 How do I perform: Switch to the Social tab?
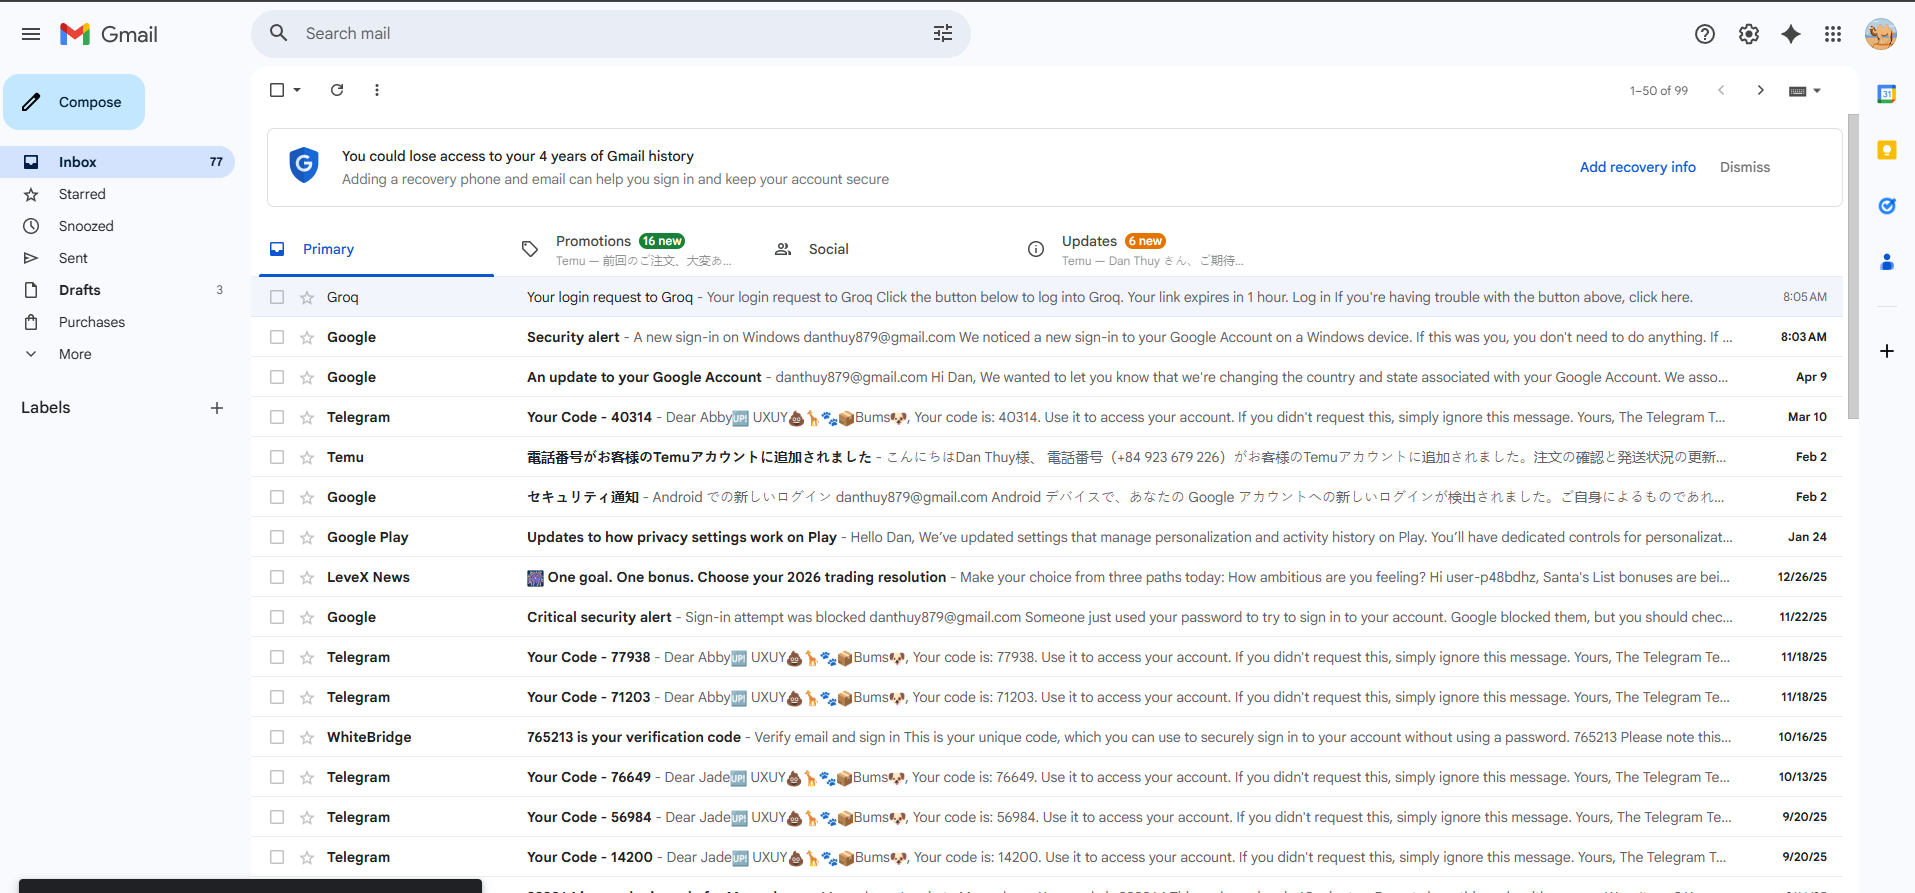coord(882,249)
